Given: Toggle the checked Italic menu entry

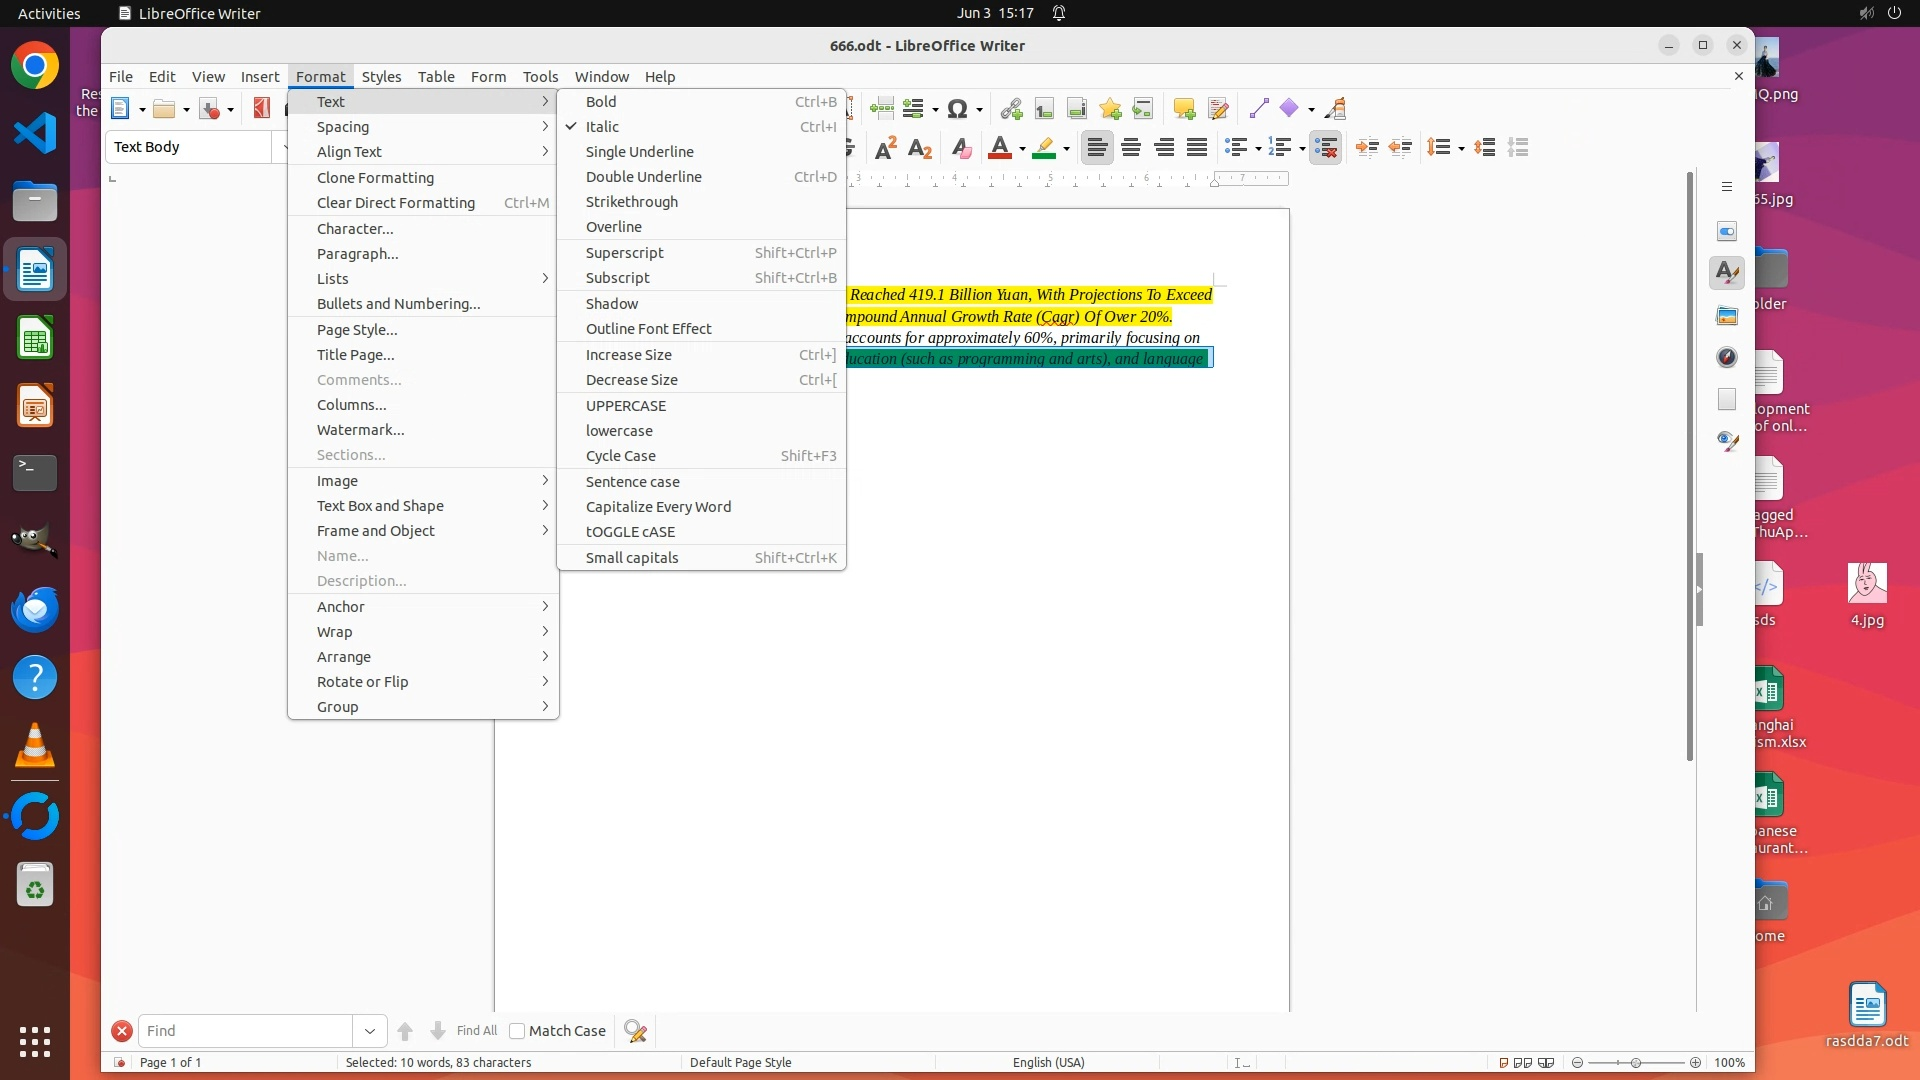Looking at the screenshot, I should point(602,127).
